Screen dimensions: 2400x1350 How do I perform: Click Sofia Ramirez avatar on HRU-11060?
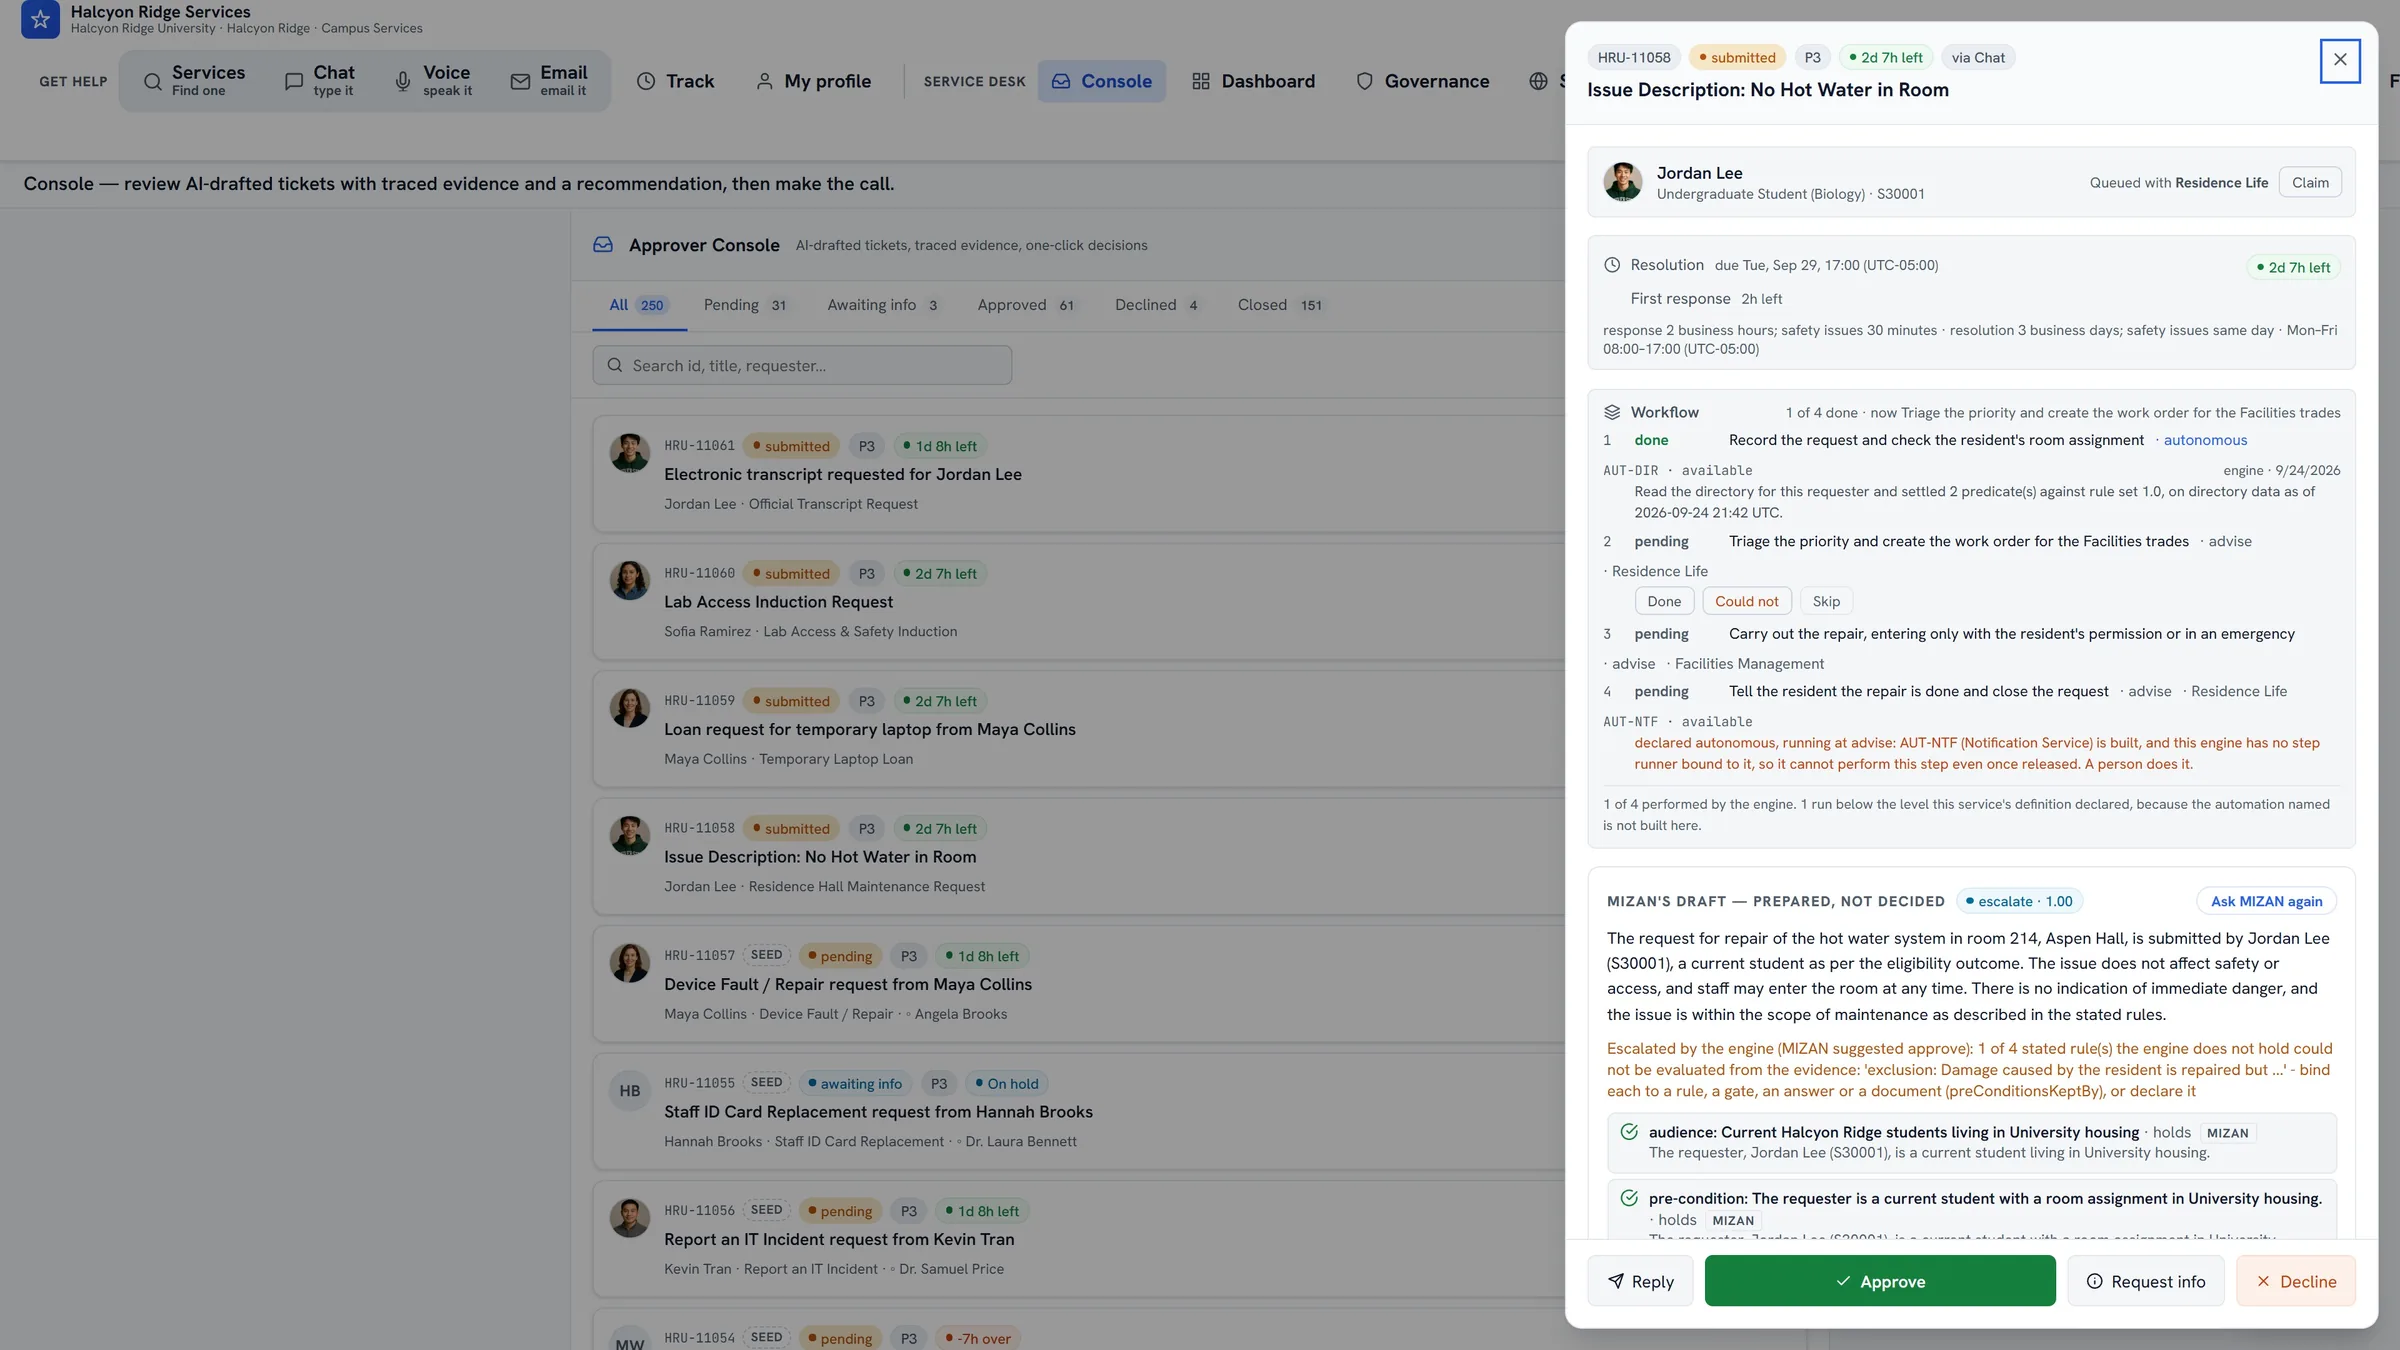tap(630, 581)
